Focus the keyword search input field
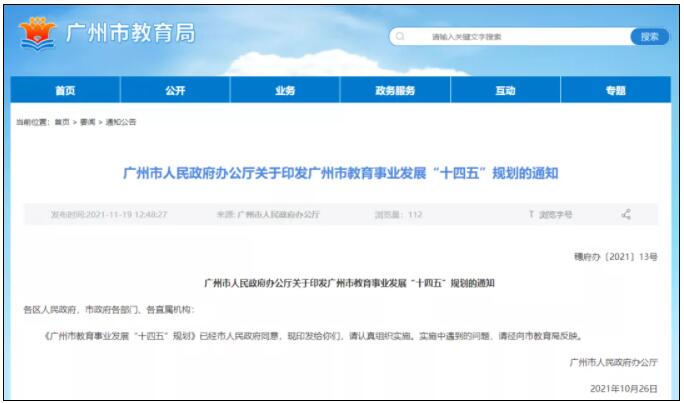Screen dimensions: 684x403 (x=510, y=37)
